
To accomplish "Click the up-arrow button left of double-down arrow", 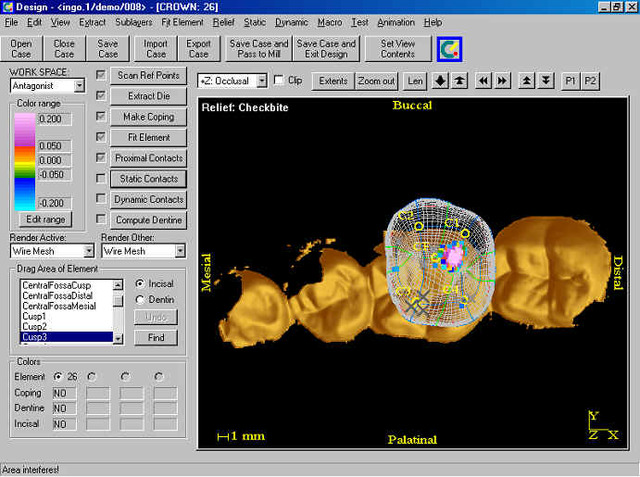I will coord(527,81).
